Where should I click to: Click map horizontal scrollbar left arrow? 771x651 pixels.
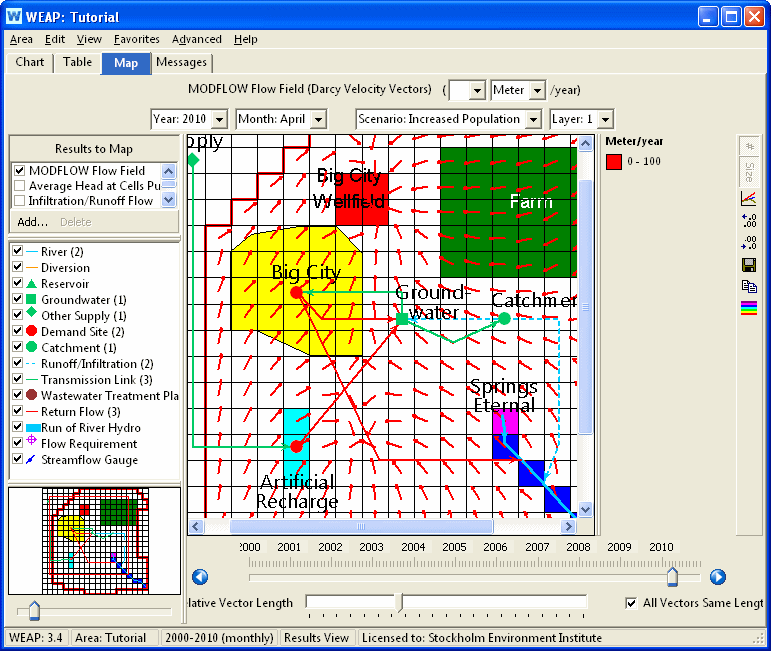click(x=196, y=527)
